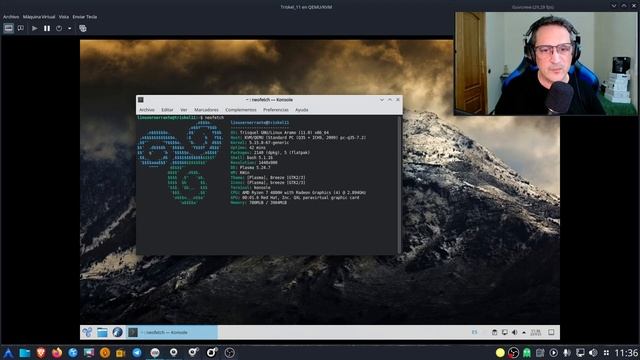Click host volume tray icon
Viewport: 640px width, 360px height.
(593, 353)
